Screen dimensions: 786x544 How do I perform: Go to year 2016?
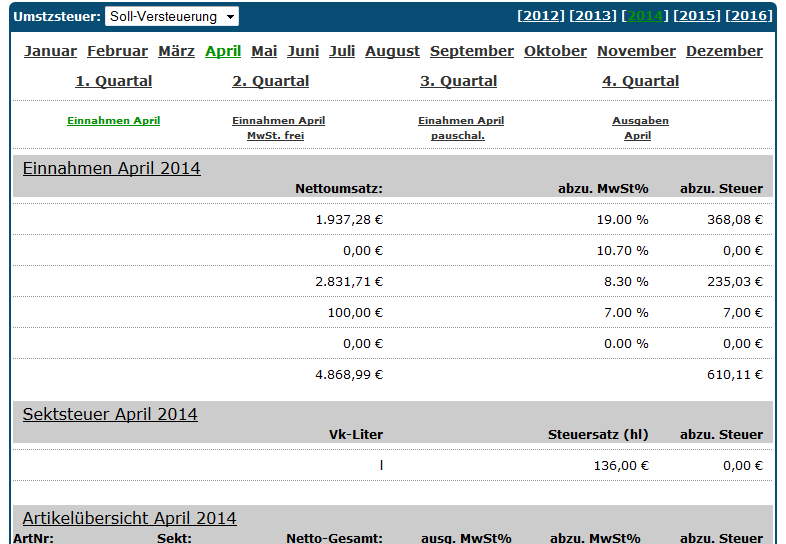tap(749, 16)
